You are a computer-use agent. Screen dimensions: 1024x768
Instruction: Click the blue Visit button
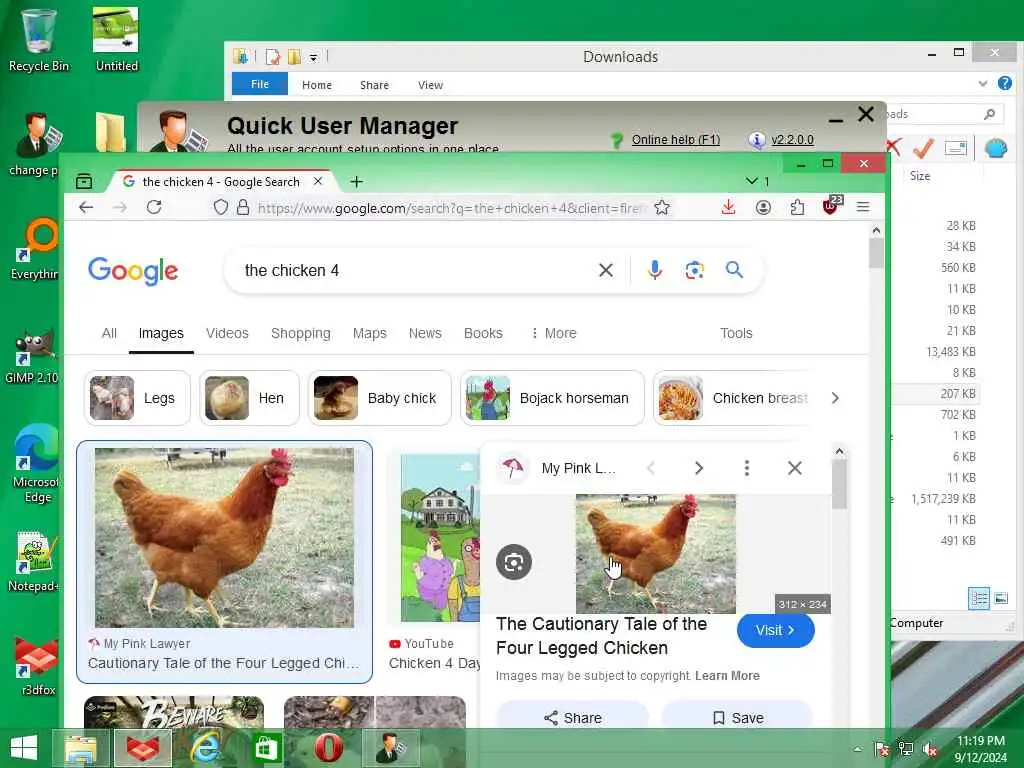(775, 630)
